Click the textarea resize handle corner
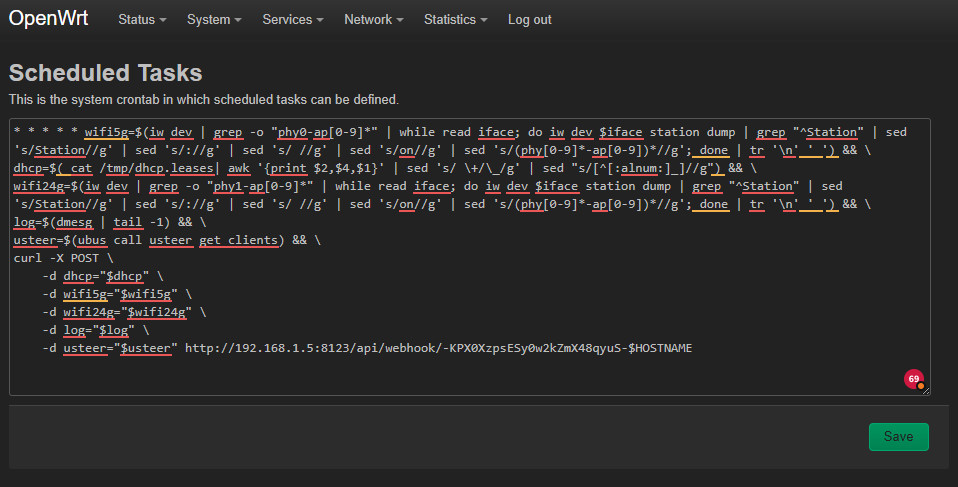The width and height of the screenshot is (958, 487). (925, 390)
